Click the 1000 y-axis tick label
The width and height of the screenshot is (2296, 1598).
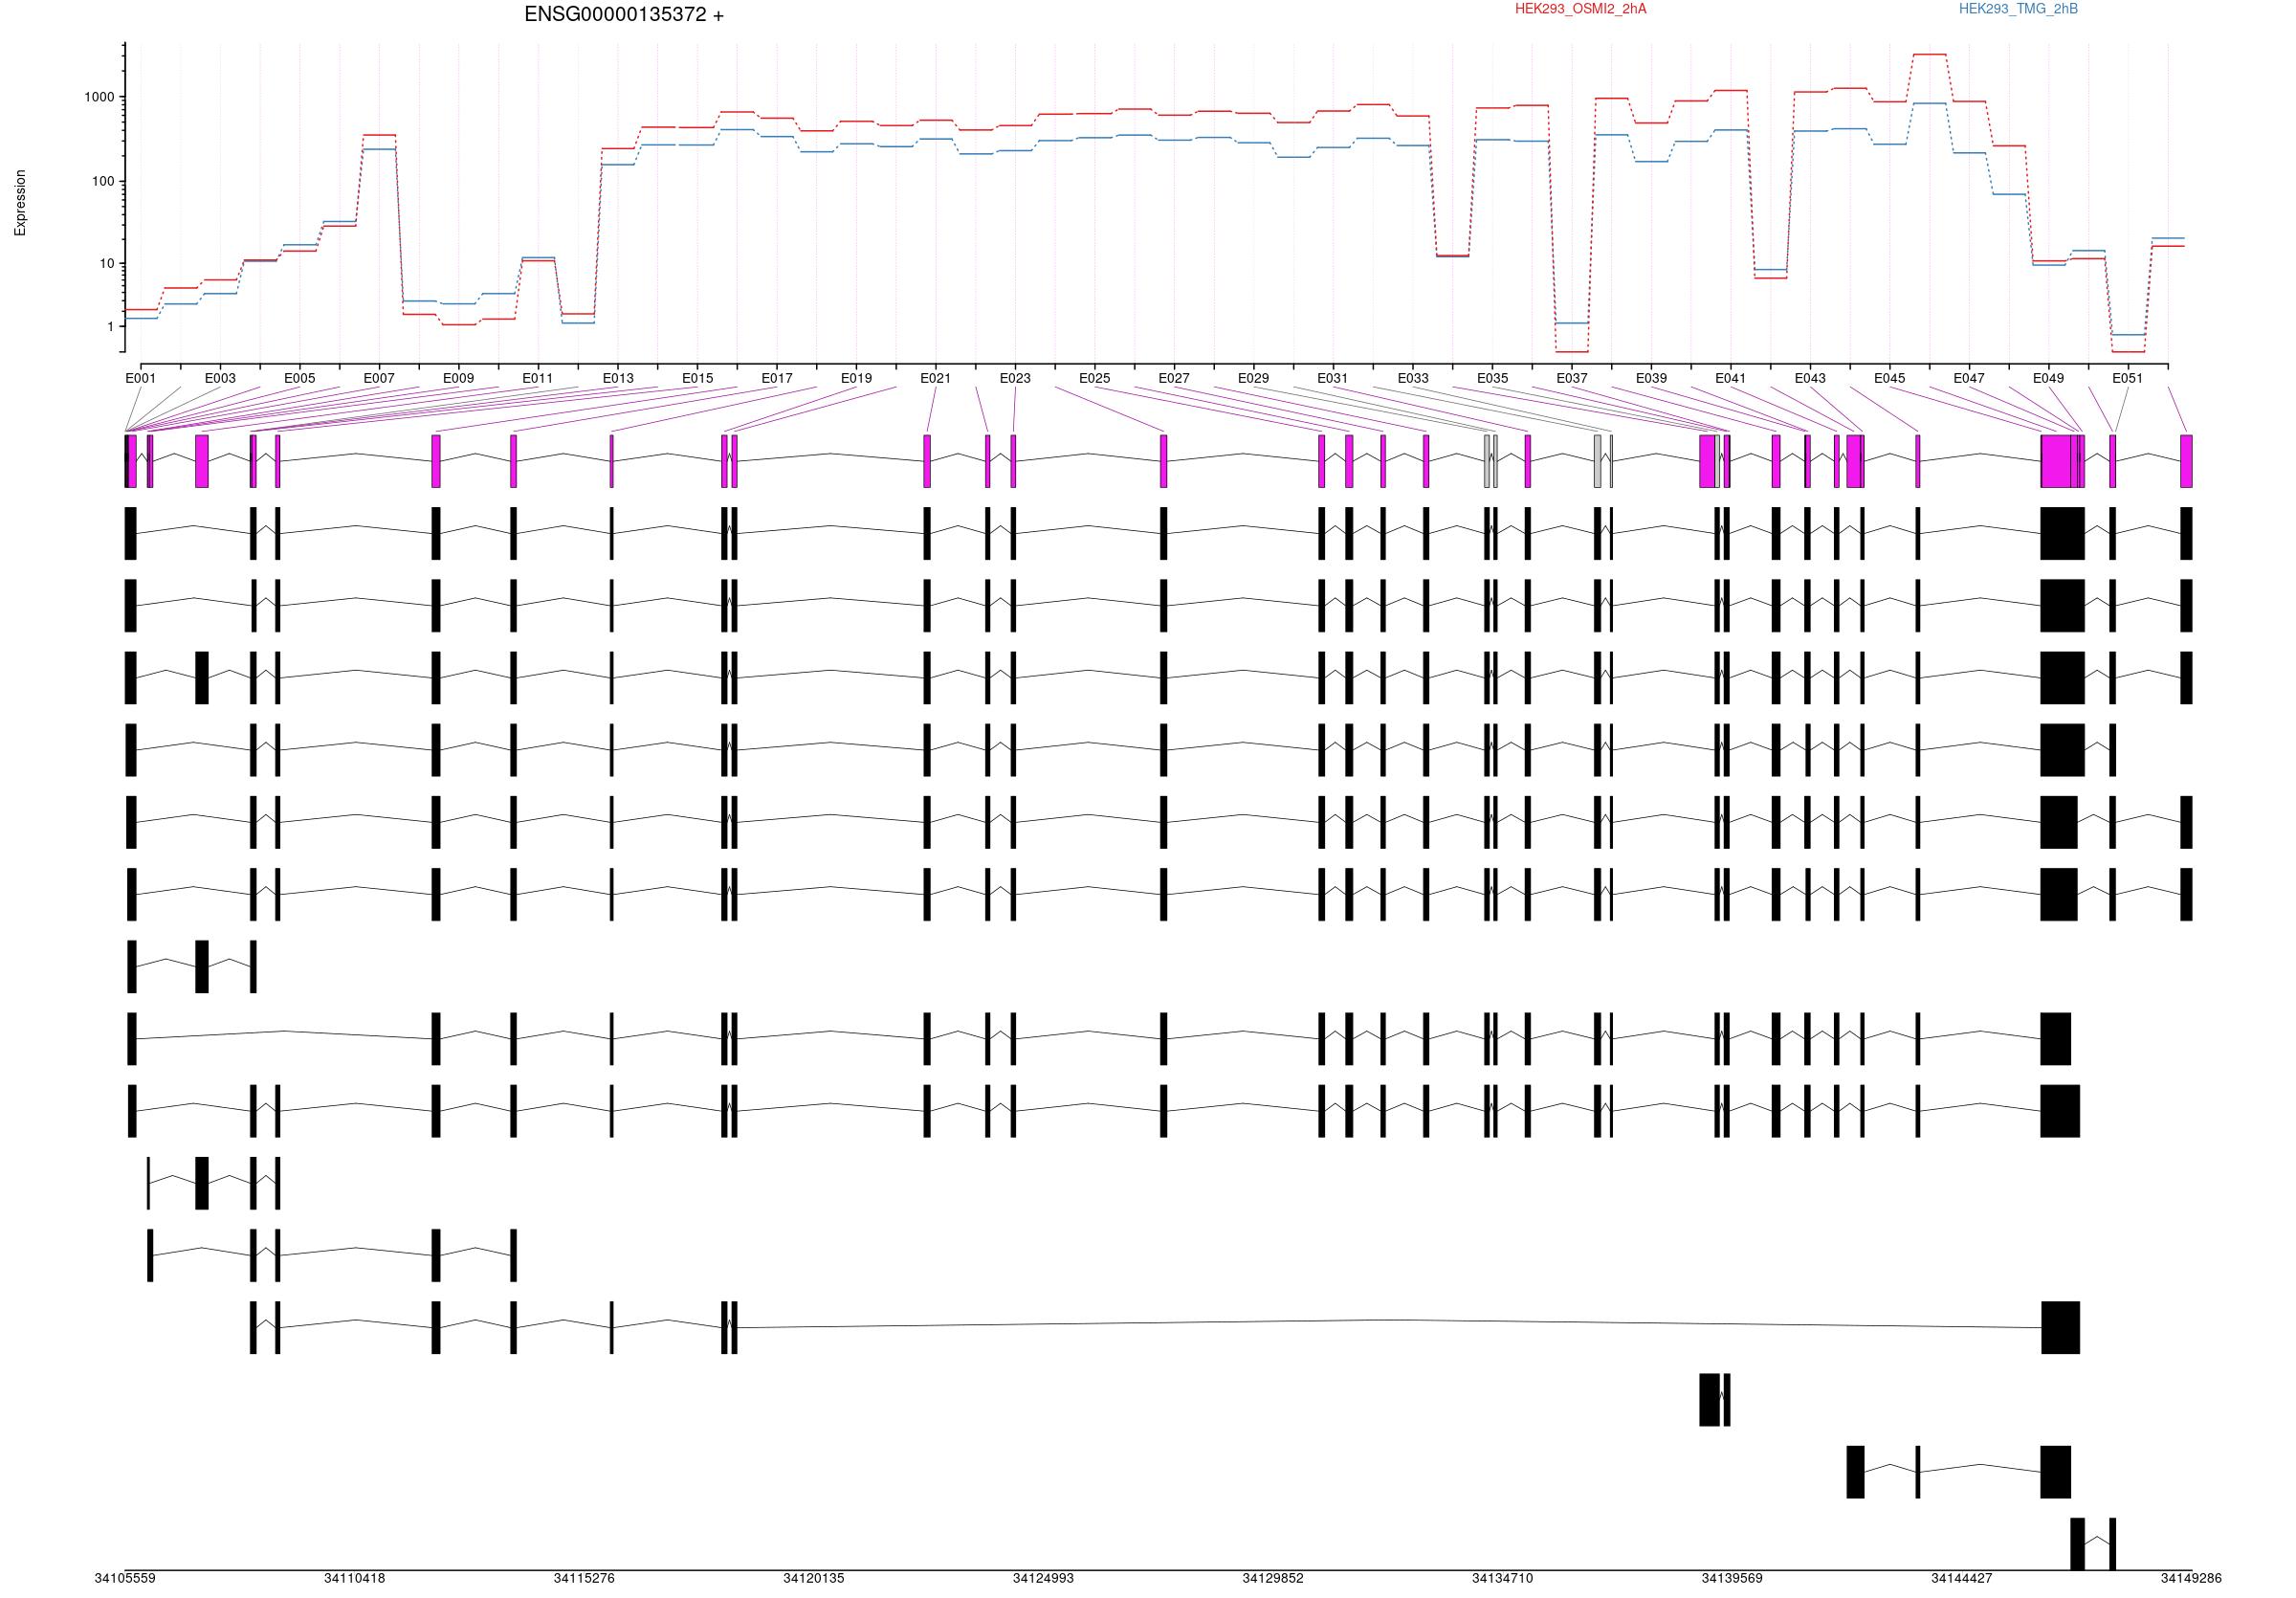click(99, 98)
